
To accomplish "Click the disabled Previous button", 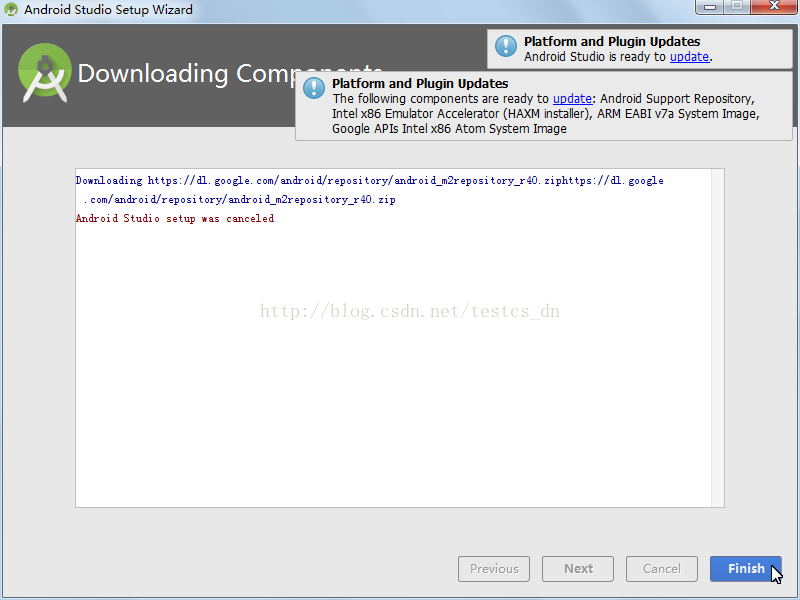I will click(x=493, y=568).
